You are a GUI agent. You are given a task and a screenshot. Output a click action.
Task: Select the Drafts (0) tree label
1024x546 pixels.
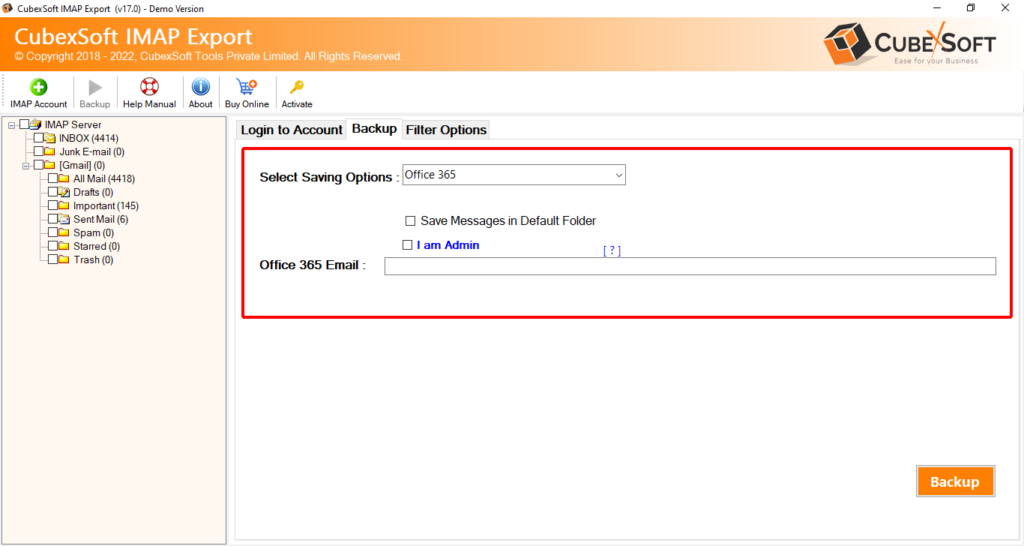93,192
